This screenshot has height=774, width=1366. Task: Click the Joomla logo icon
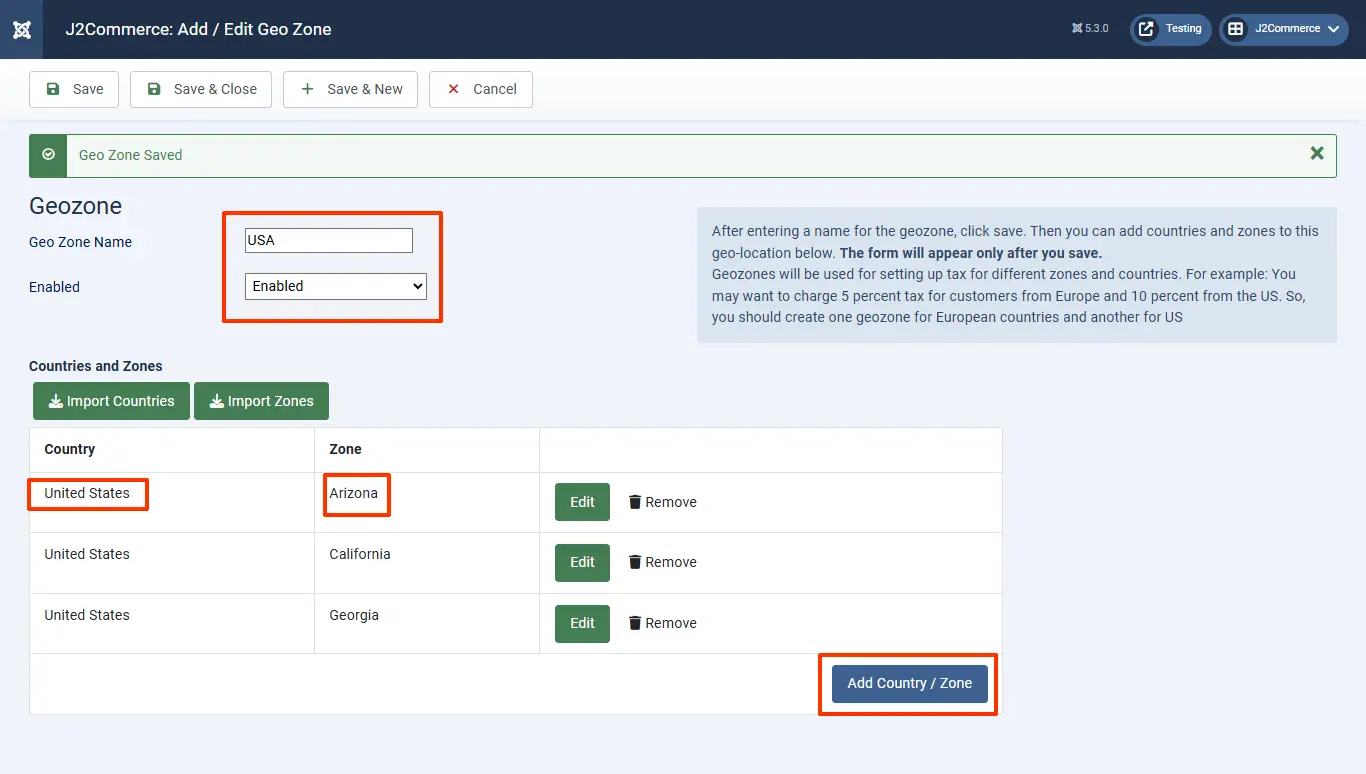tap(21, 29)
